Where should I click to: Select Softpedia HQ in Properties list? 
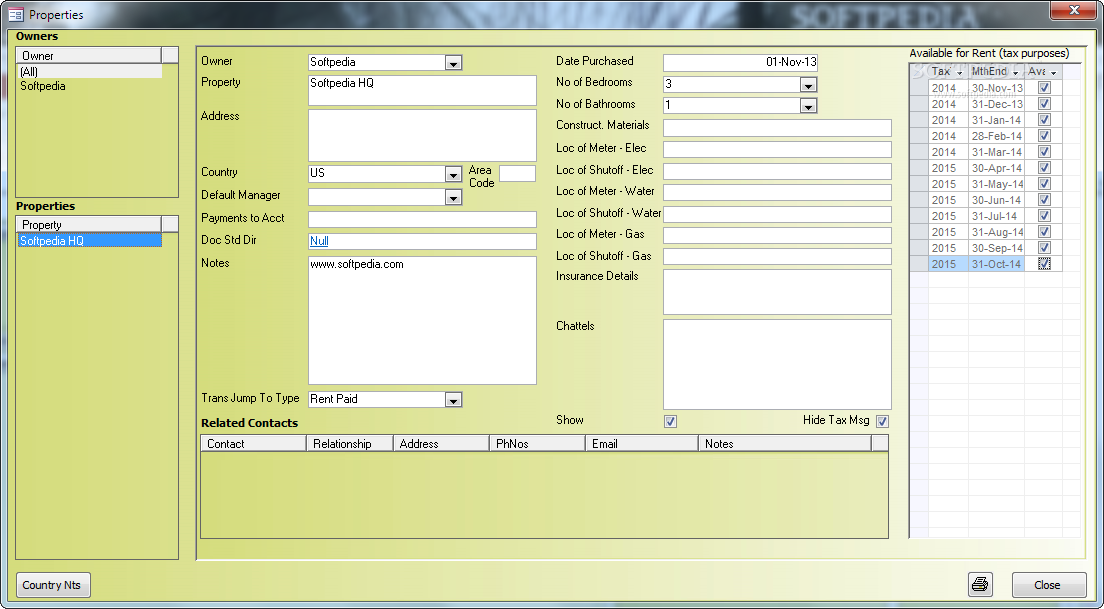pyautogui.click(x=89, y=241)
